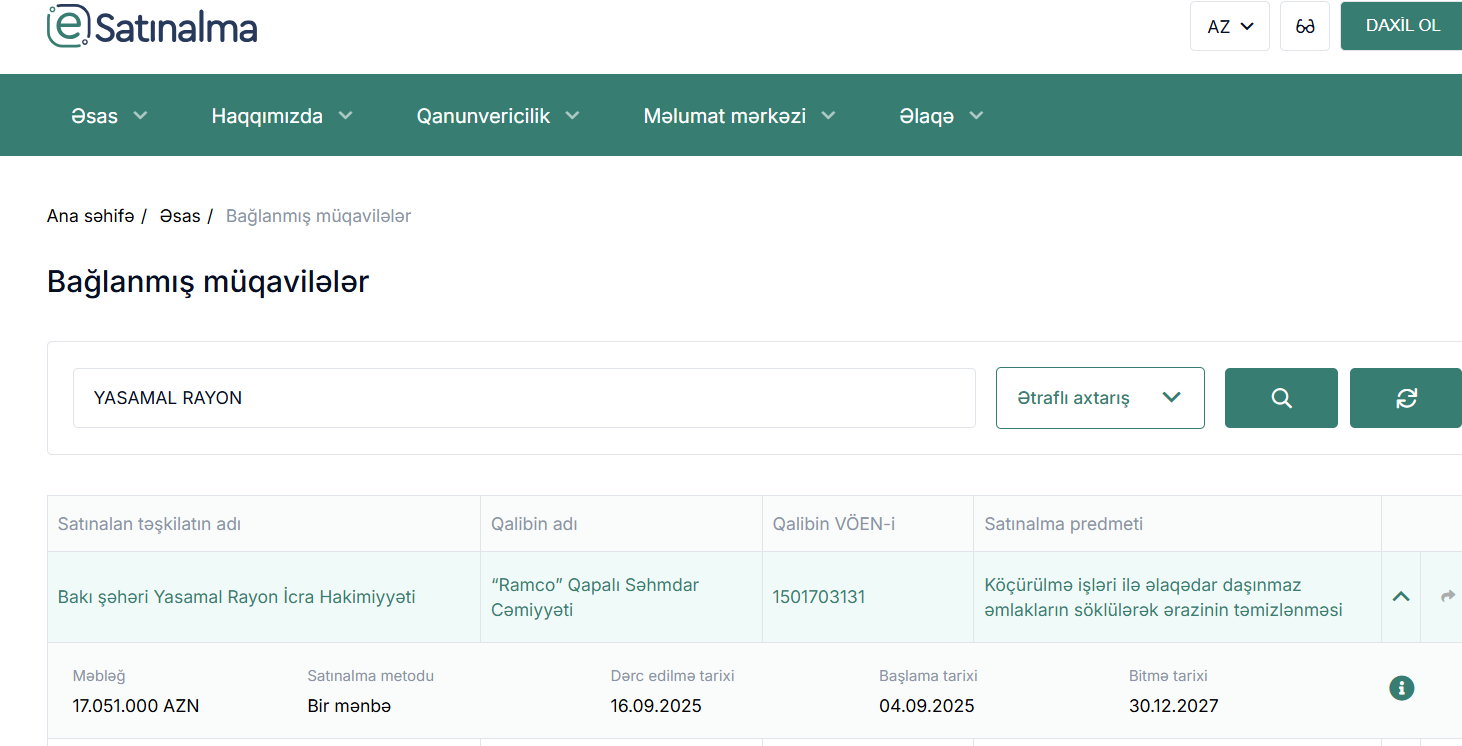Click the refresh arrows reset button
The height and width of the screenshot is (746, 1462).
(x=1406, y=398)
